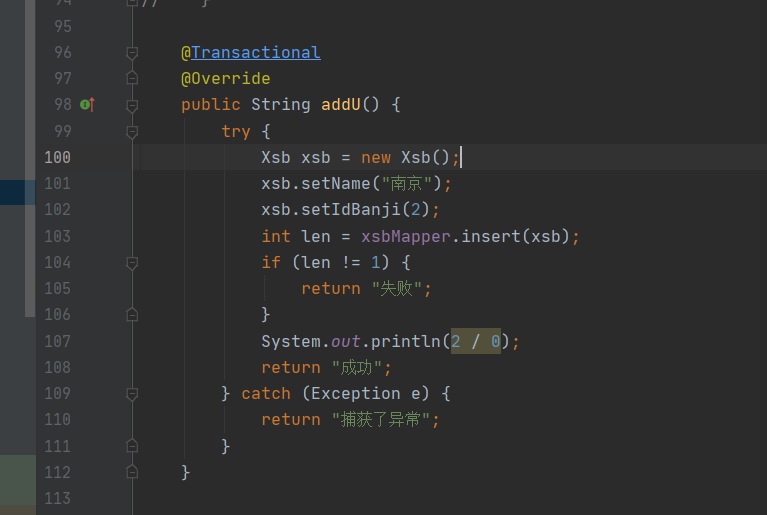Collapse the if block fold on line 104

point(132,263)
